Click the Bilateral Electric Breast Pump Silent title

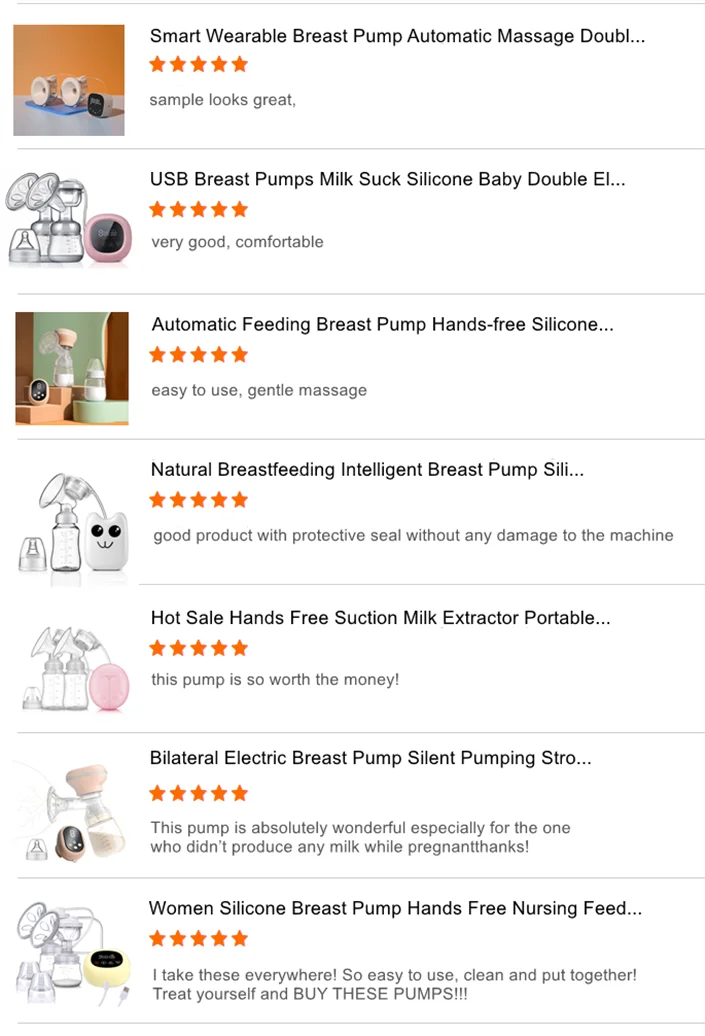pos(370,758)
